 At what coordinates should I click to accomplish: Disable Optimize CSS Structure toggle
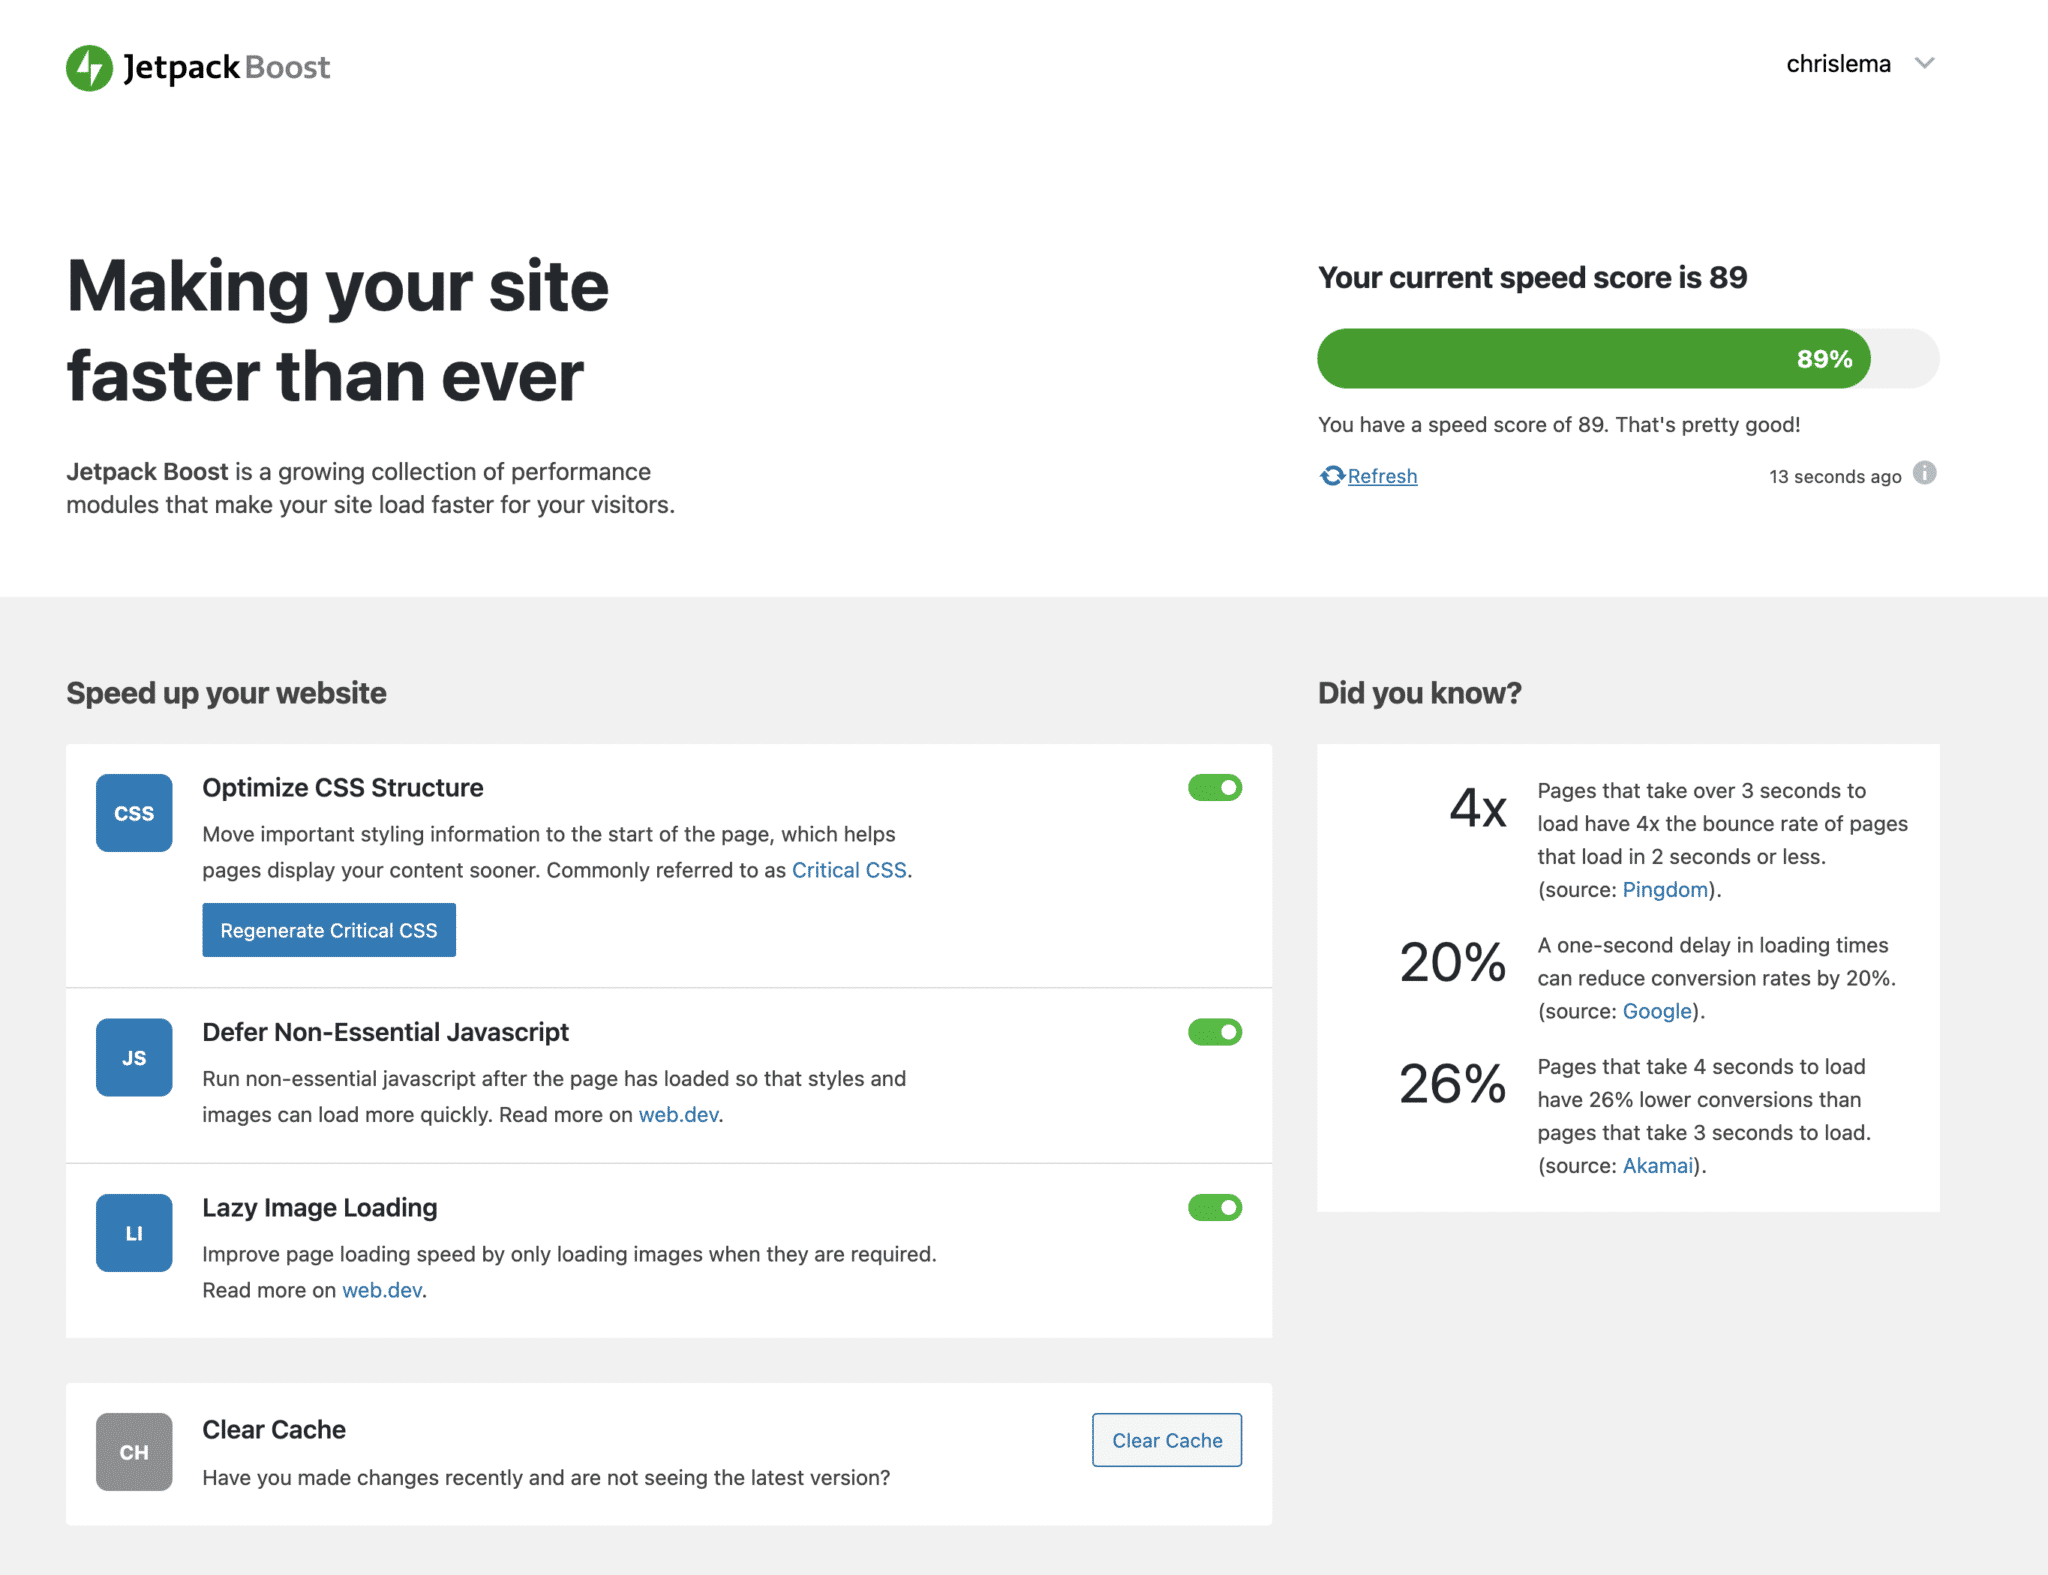click(1214, 788)
